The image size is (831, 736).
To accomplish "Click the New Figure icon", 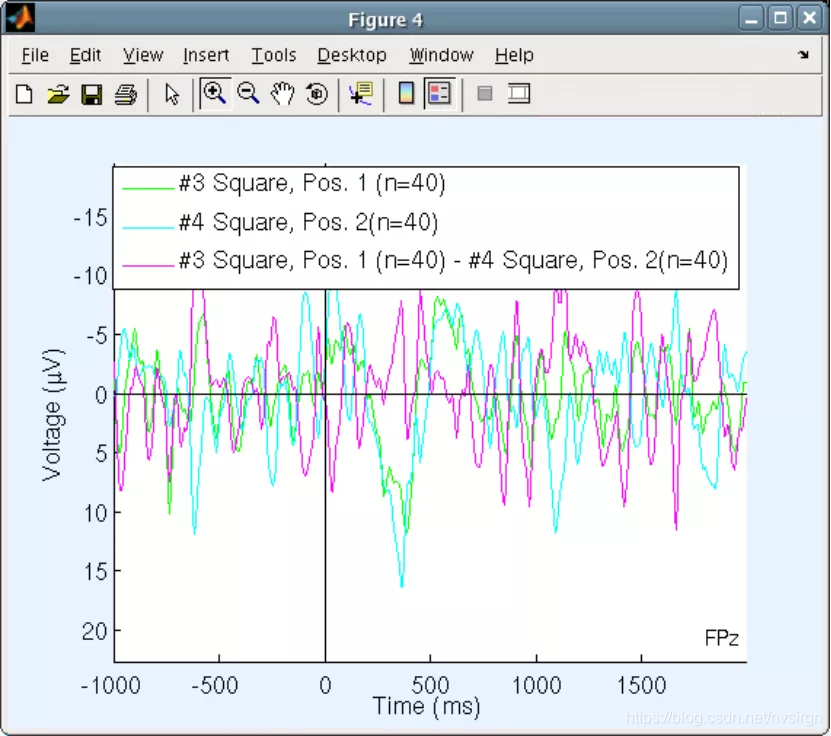I will [24, 94].
